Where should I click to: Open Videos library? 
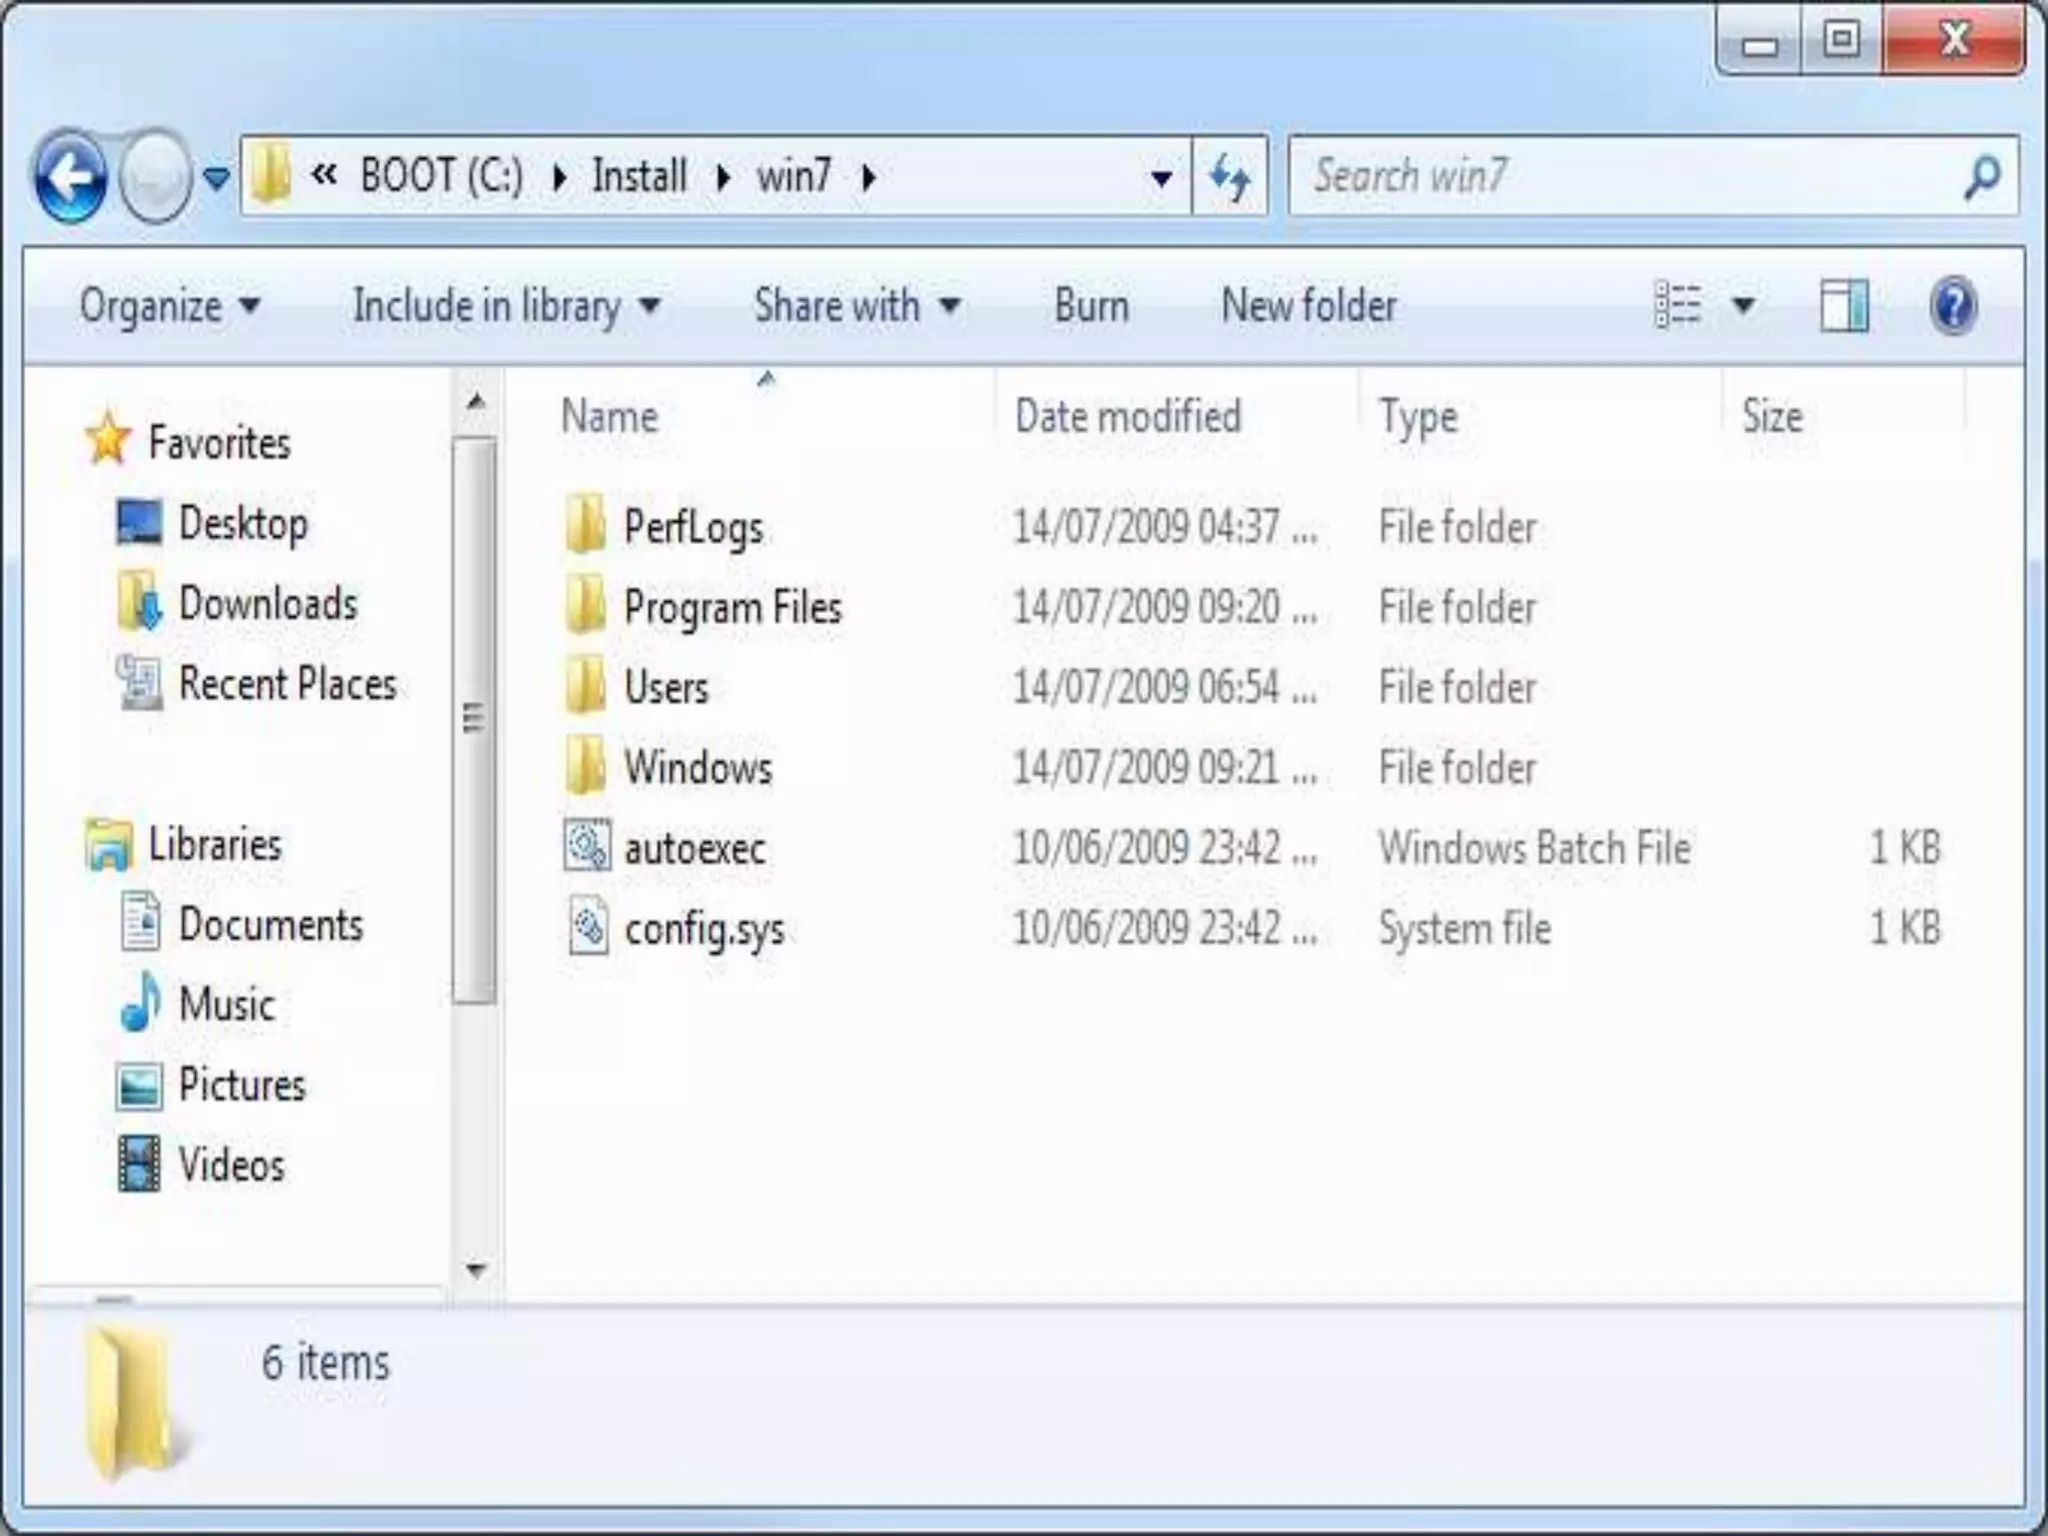232,1166
